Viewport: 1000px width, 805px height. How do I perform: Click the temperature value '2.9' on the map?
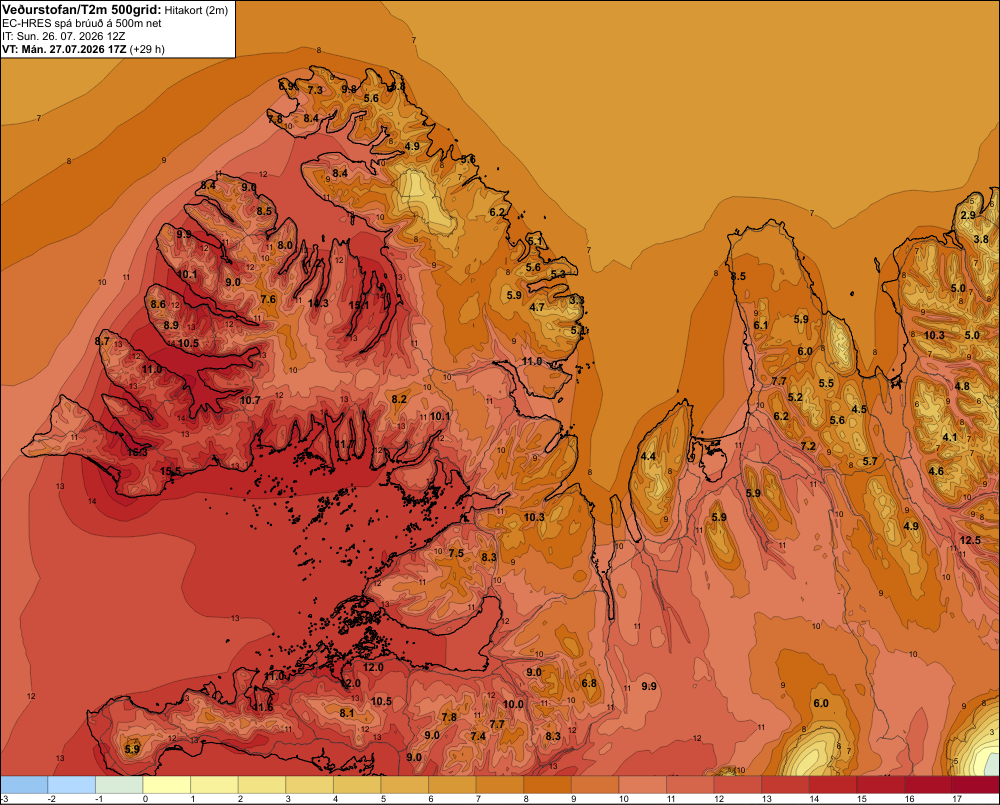click(968, 215)
